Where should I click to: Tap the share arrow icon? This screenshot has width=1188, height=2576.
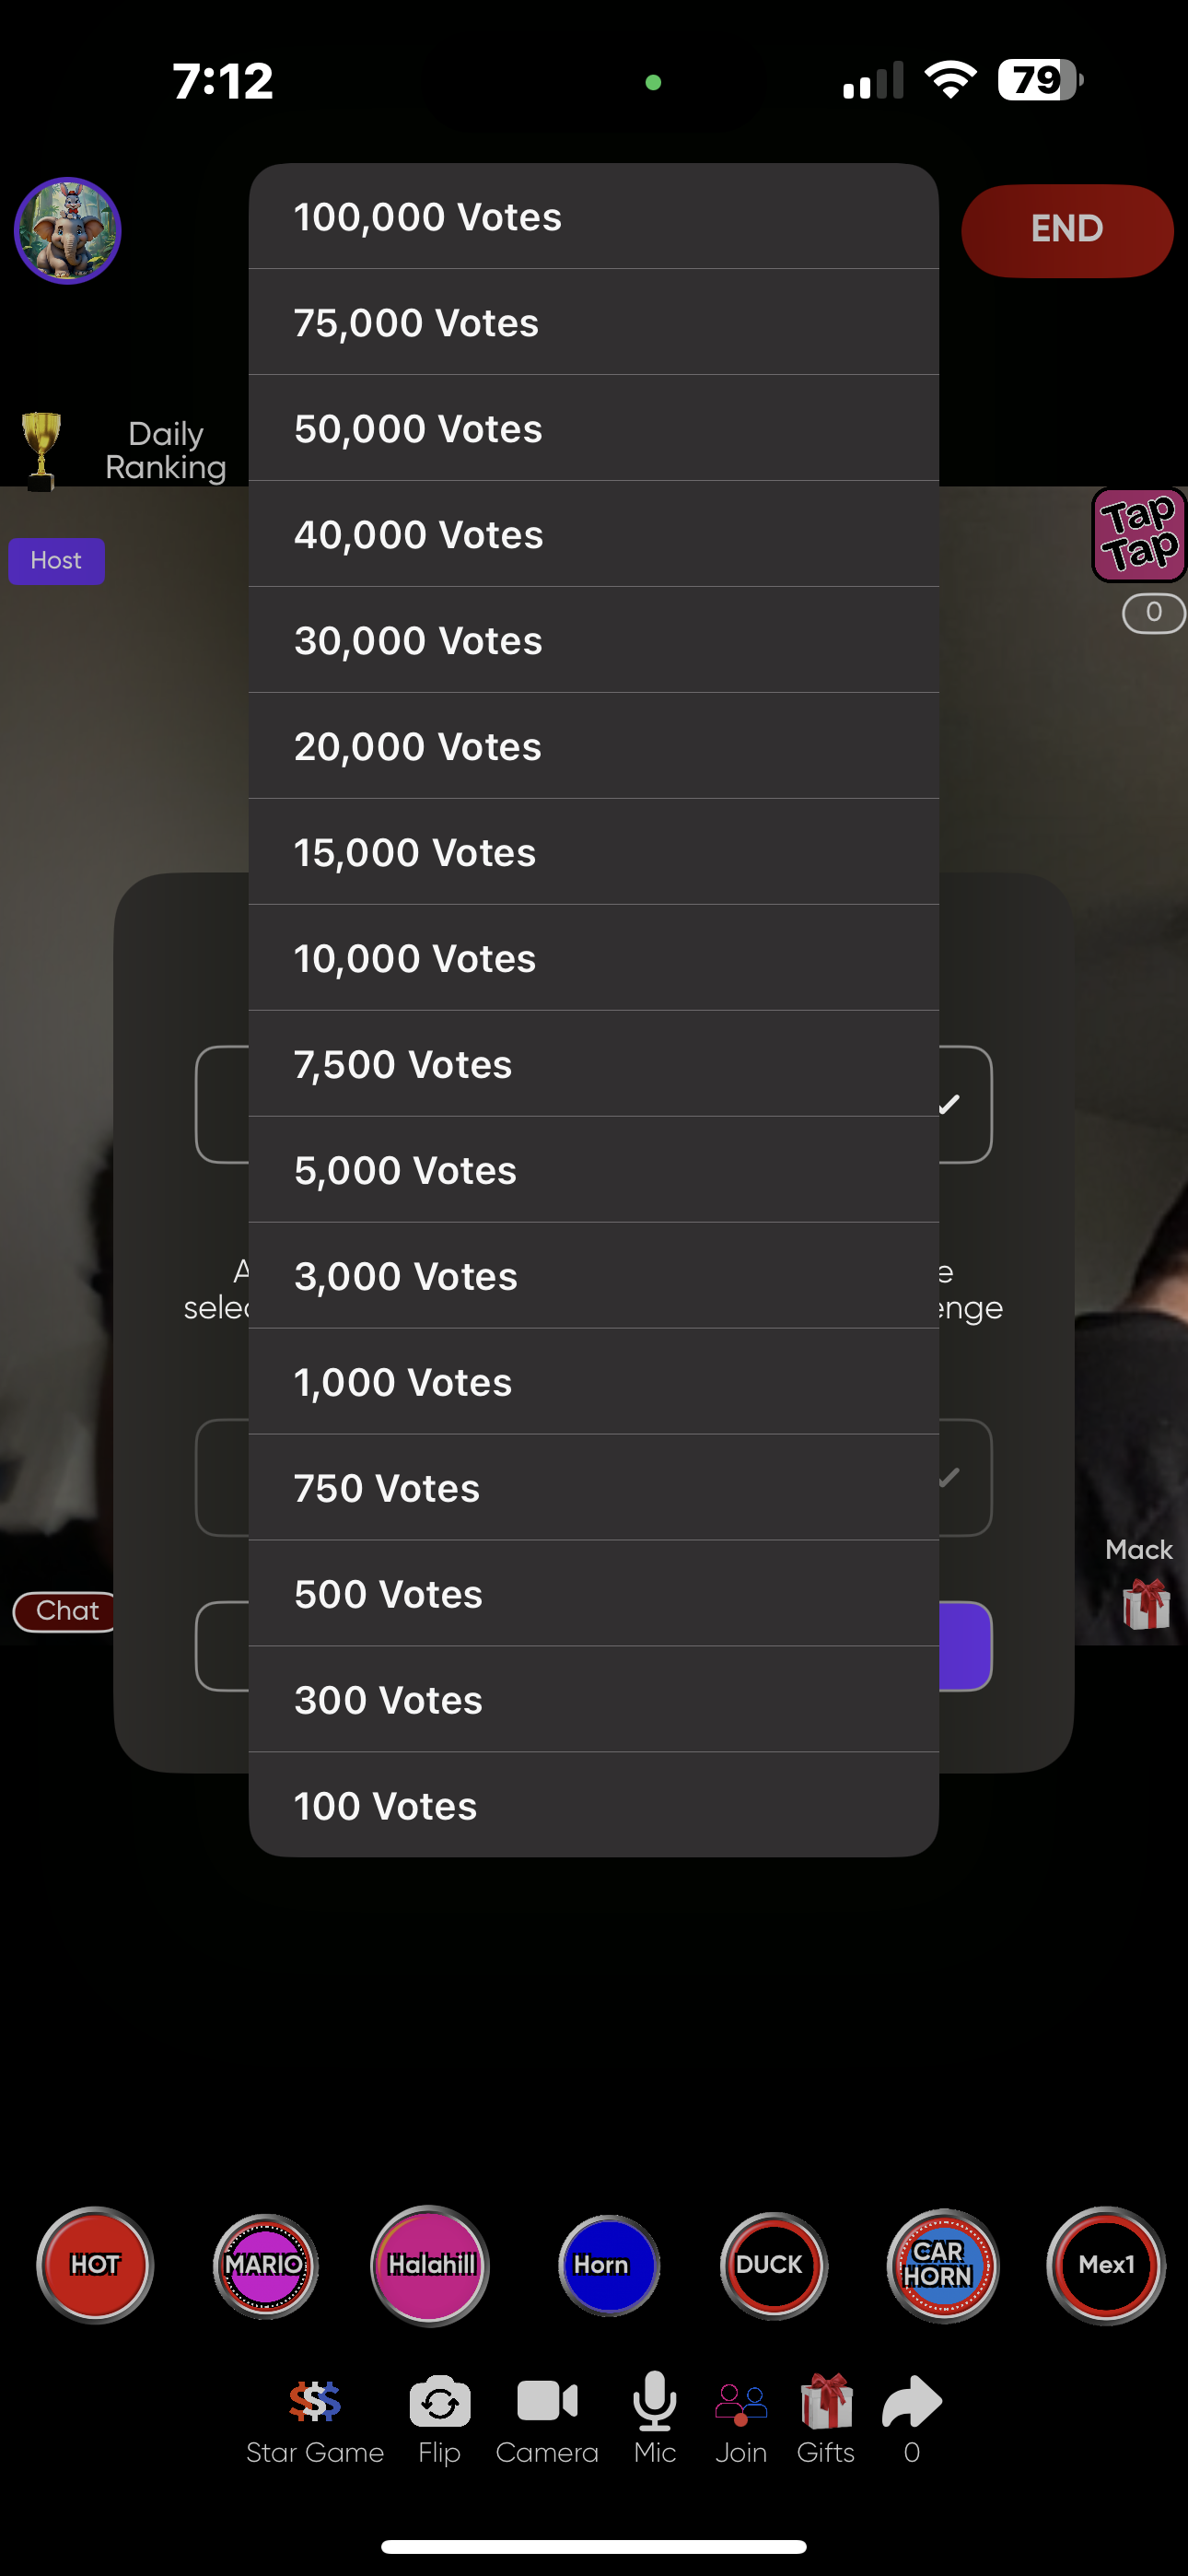911,2402
